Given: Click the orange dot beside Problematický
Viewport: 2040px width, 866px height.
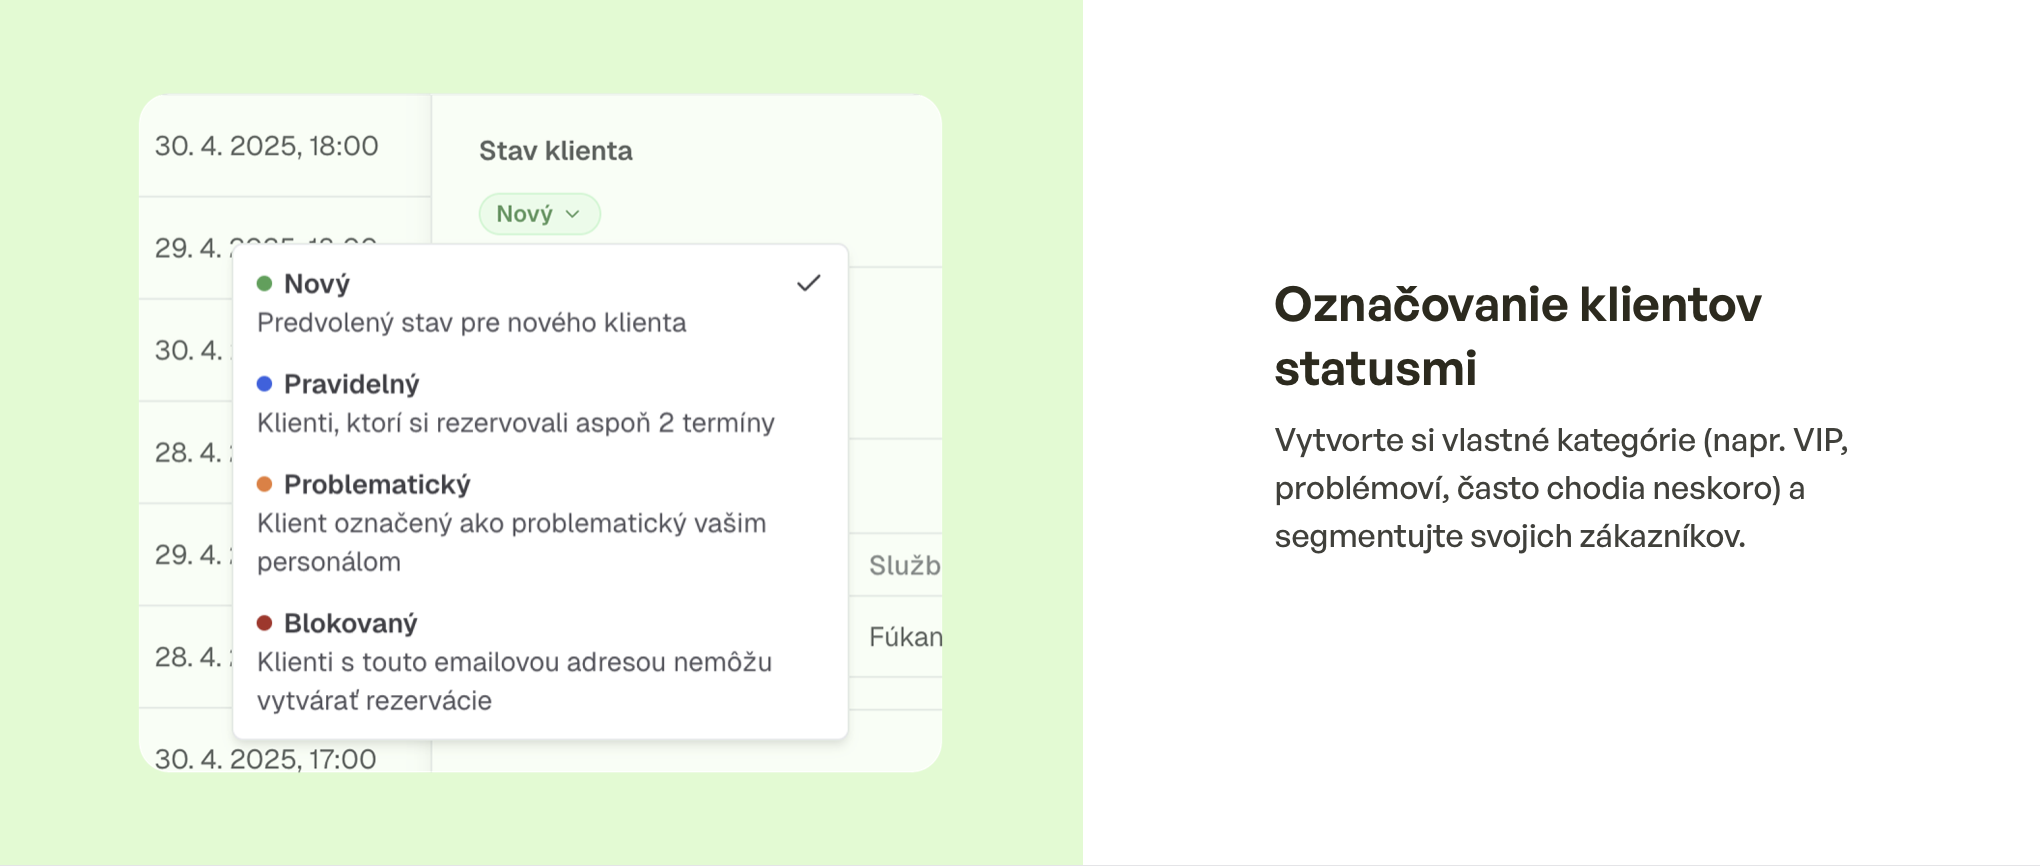Looking at the screenshot, I should (264, 484).
